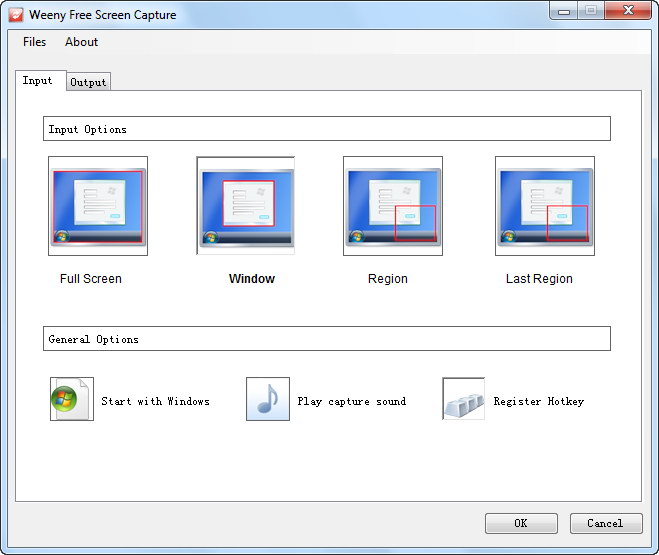Toggle the Start with Windows icon
The width and height of the screenshot is (659, 555).
pos(71,400)
